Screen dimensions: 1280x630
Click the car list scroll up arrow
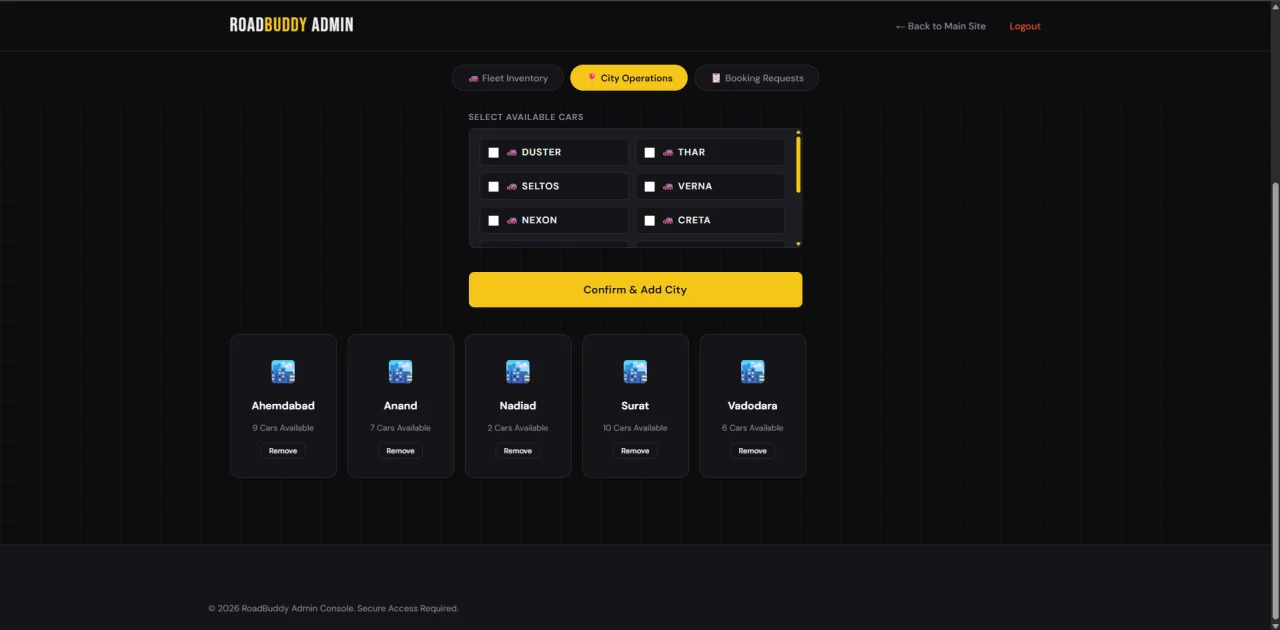[x=798, y=132]
